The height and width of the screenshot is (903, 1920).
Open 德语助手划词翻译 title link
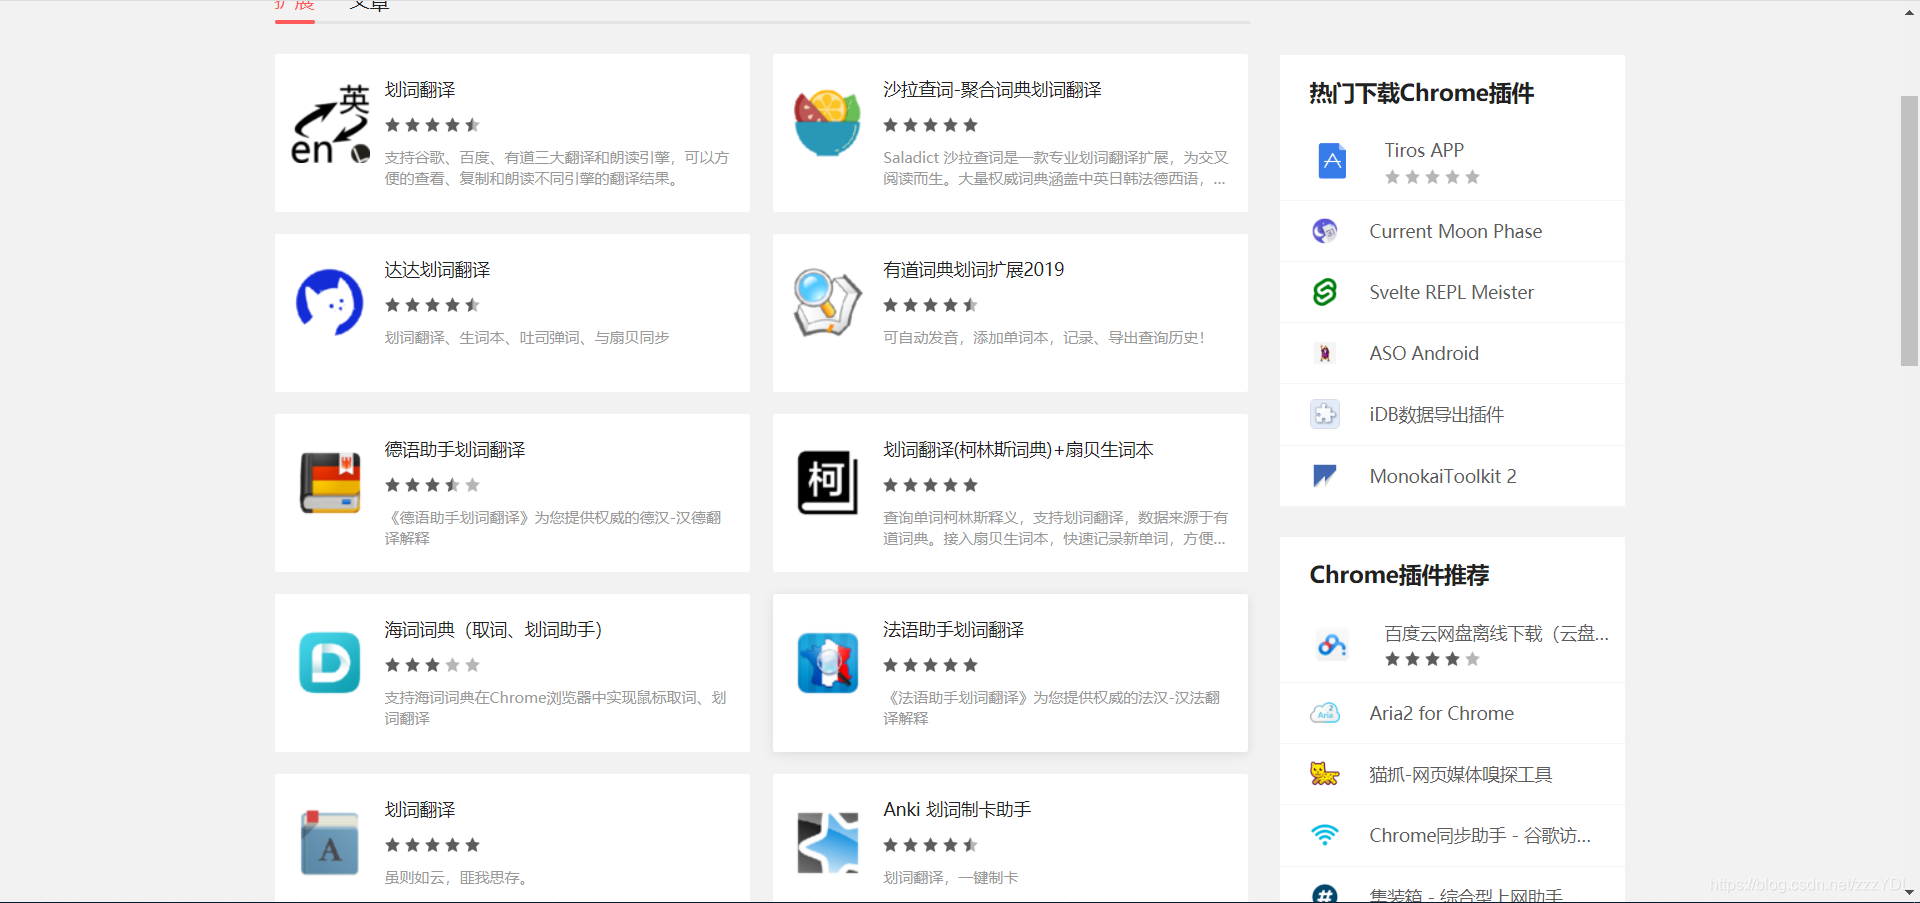(x=455, y=450)
